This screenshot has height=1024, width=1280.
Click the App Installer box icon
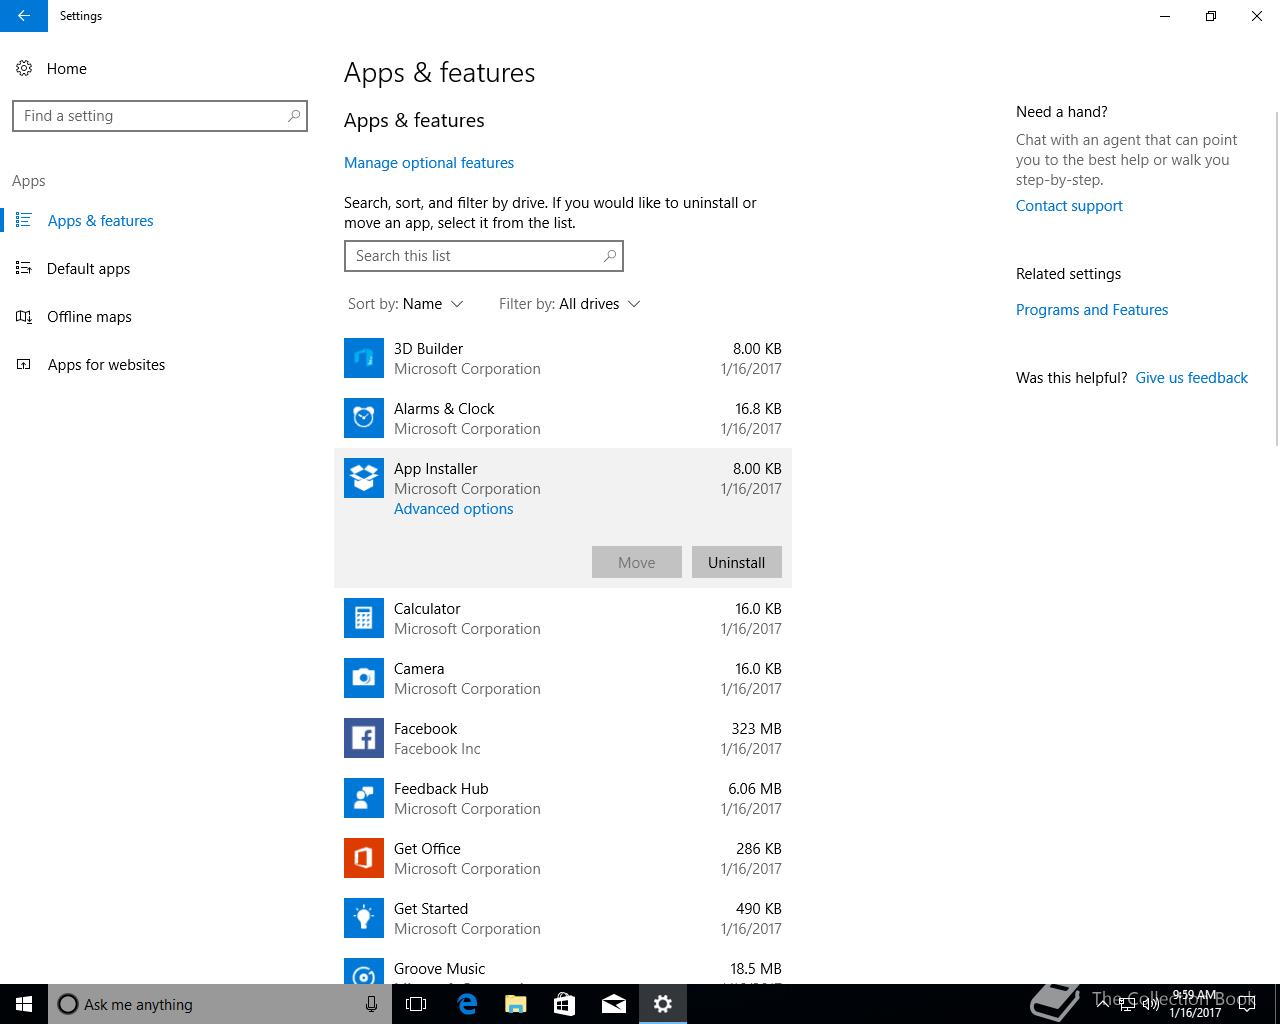click(x=364, y=478)
